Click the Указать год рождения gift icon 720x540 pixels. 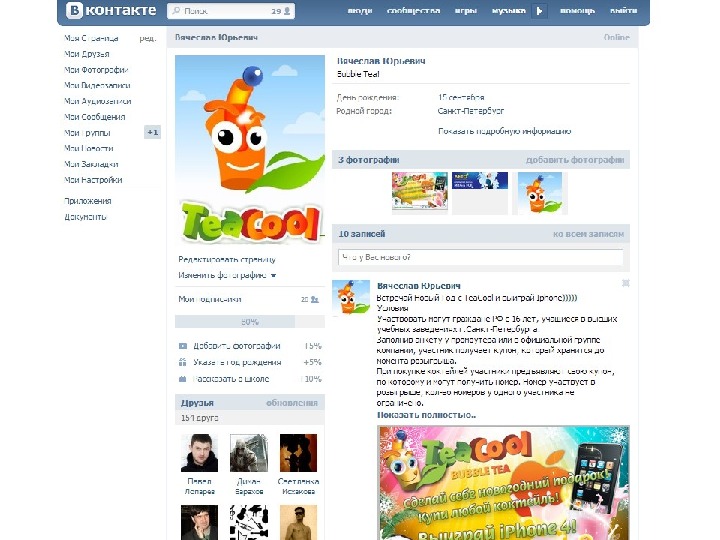click(x=183, y=362)
